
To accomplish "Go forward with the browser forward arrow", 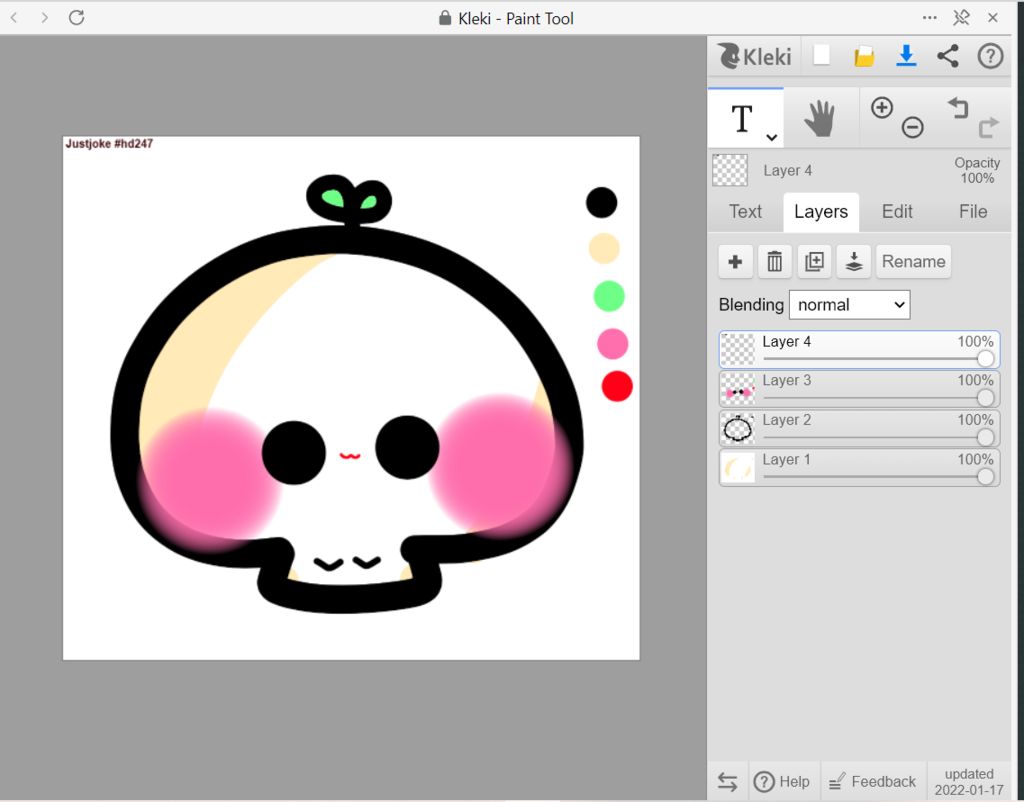I will (44, 18).
